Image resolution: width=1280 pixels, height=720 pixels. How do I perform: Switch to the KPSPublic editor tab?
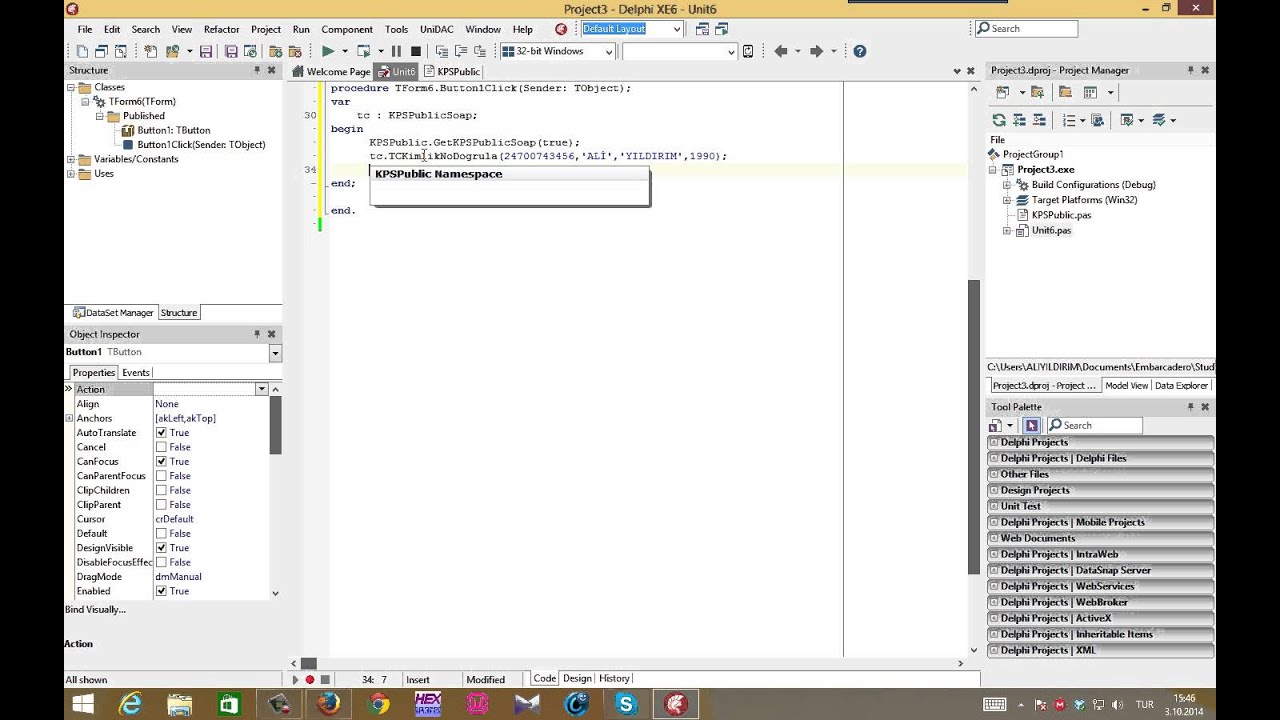[x=452, y=71]
